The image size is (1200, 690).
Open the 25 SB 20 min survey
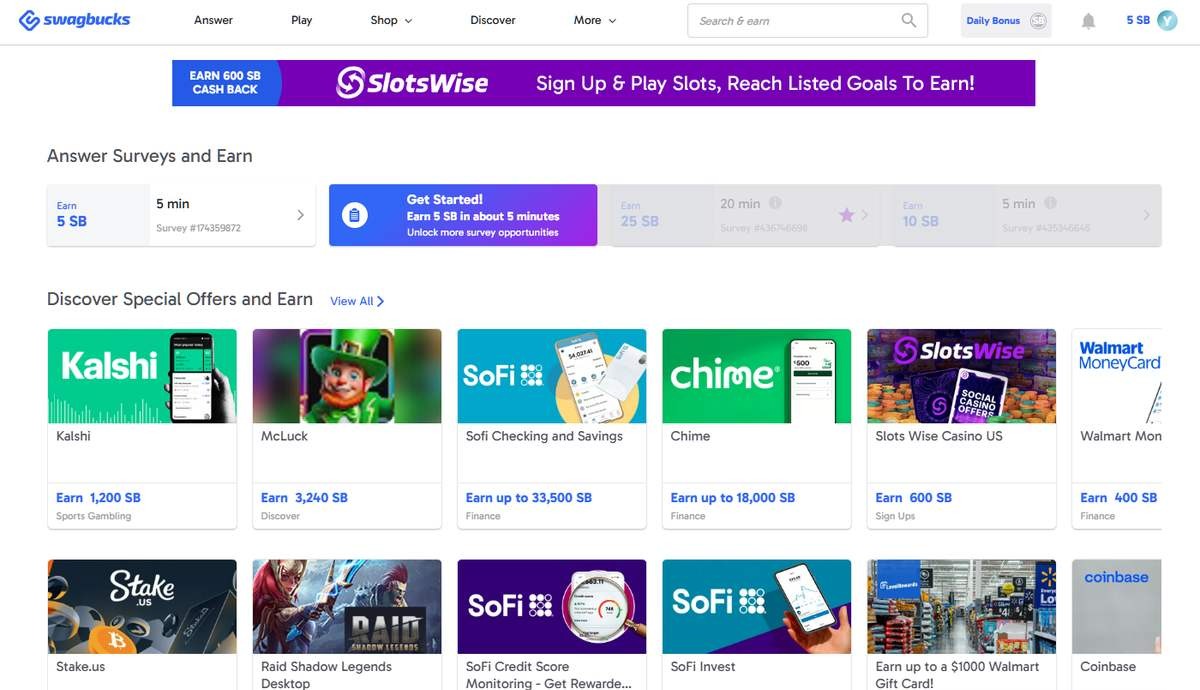[745, 215]
